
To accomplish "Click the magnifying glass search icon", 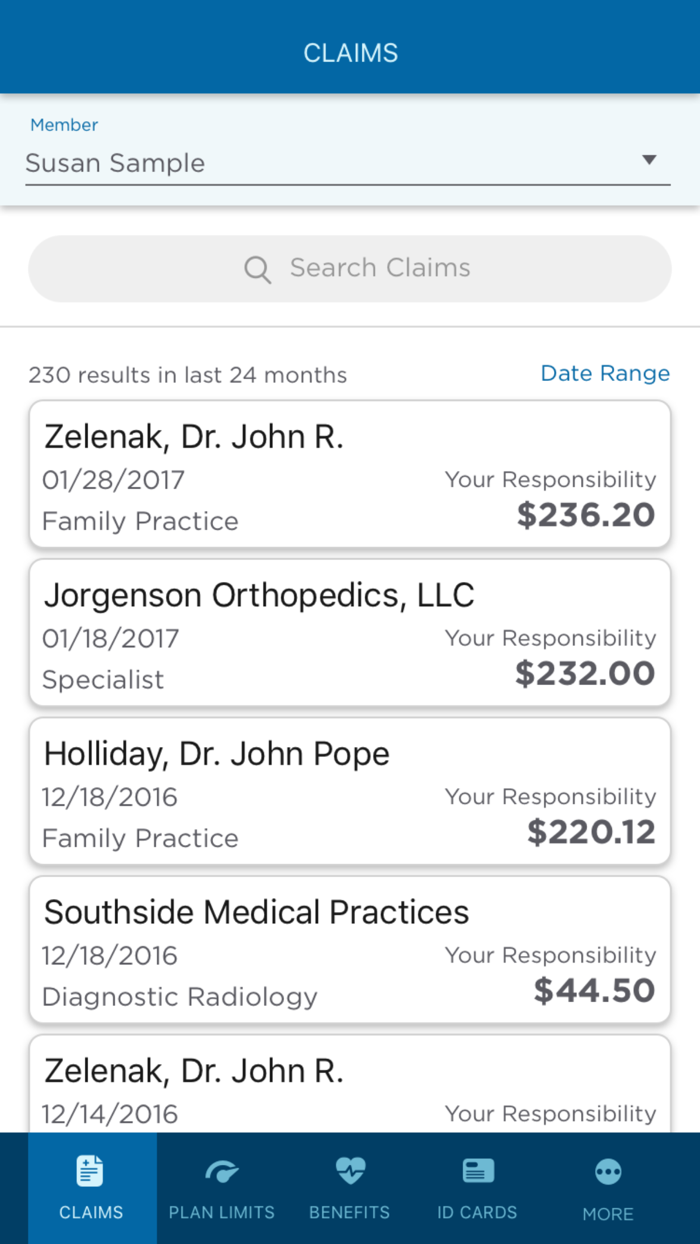I will 257,268.
